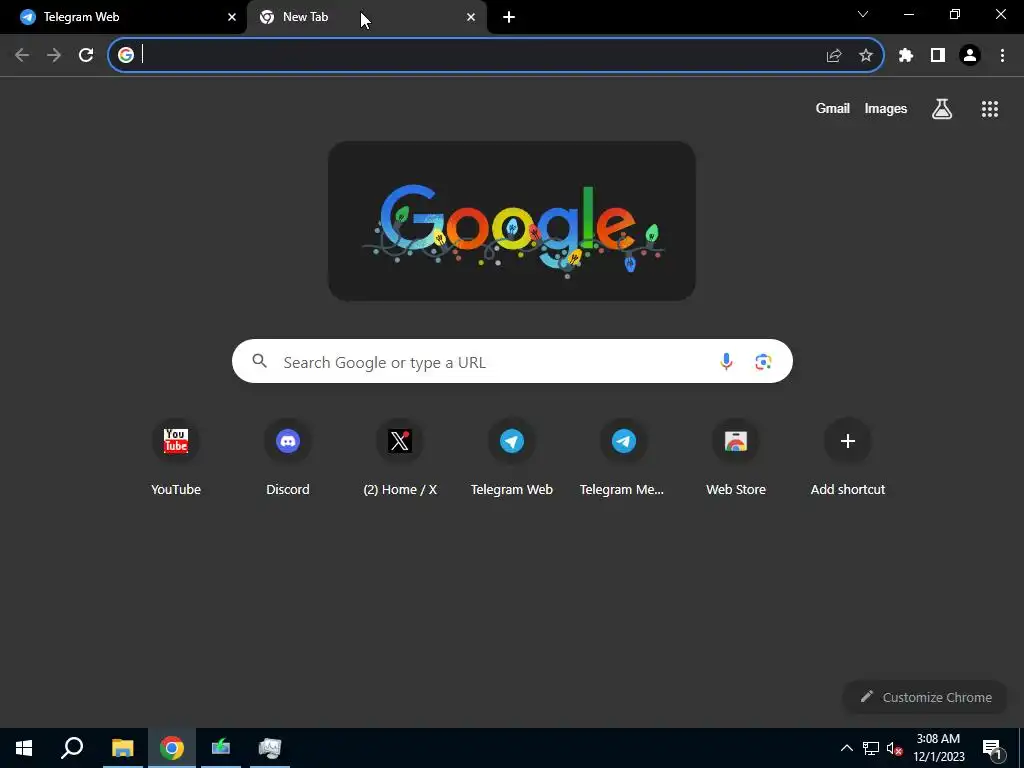
Task: Open the Extensions puzzle icon
Action: pos(906,56)
